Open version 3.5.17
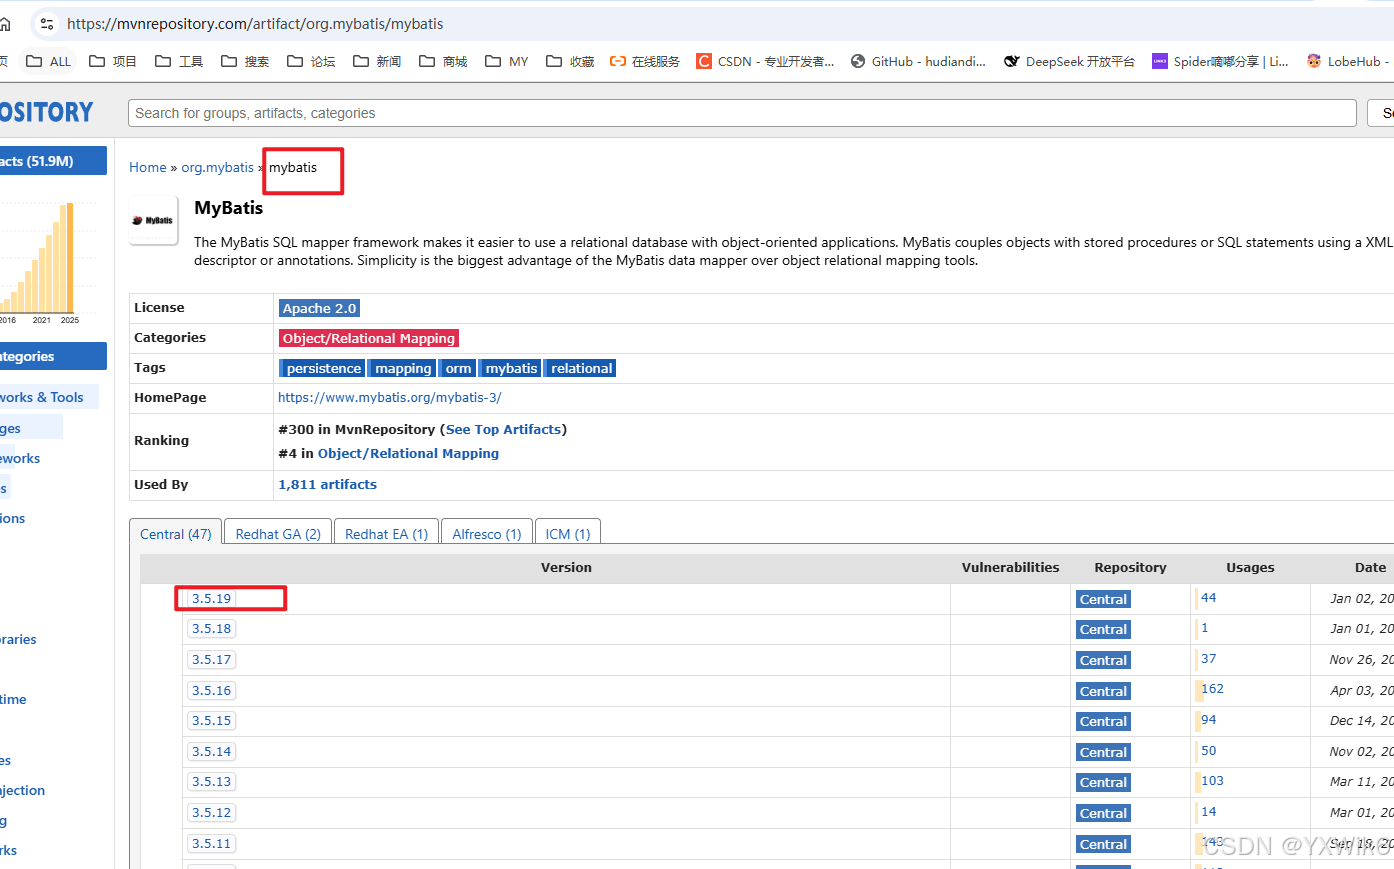 (211, 659)
